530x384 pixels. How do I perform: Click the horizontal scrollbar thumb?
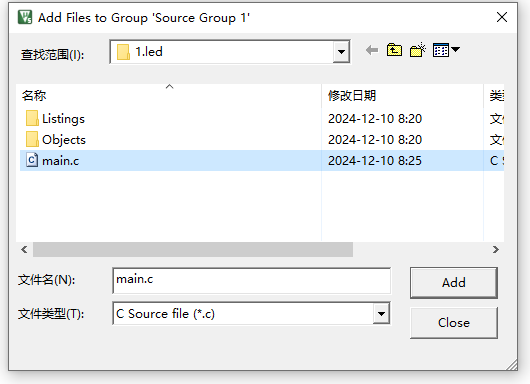coord(193,249)
